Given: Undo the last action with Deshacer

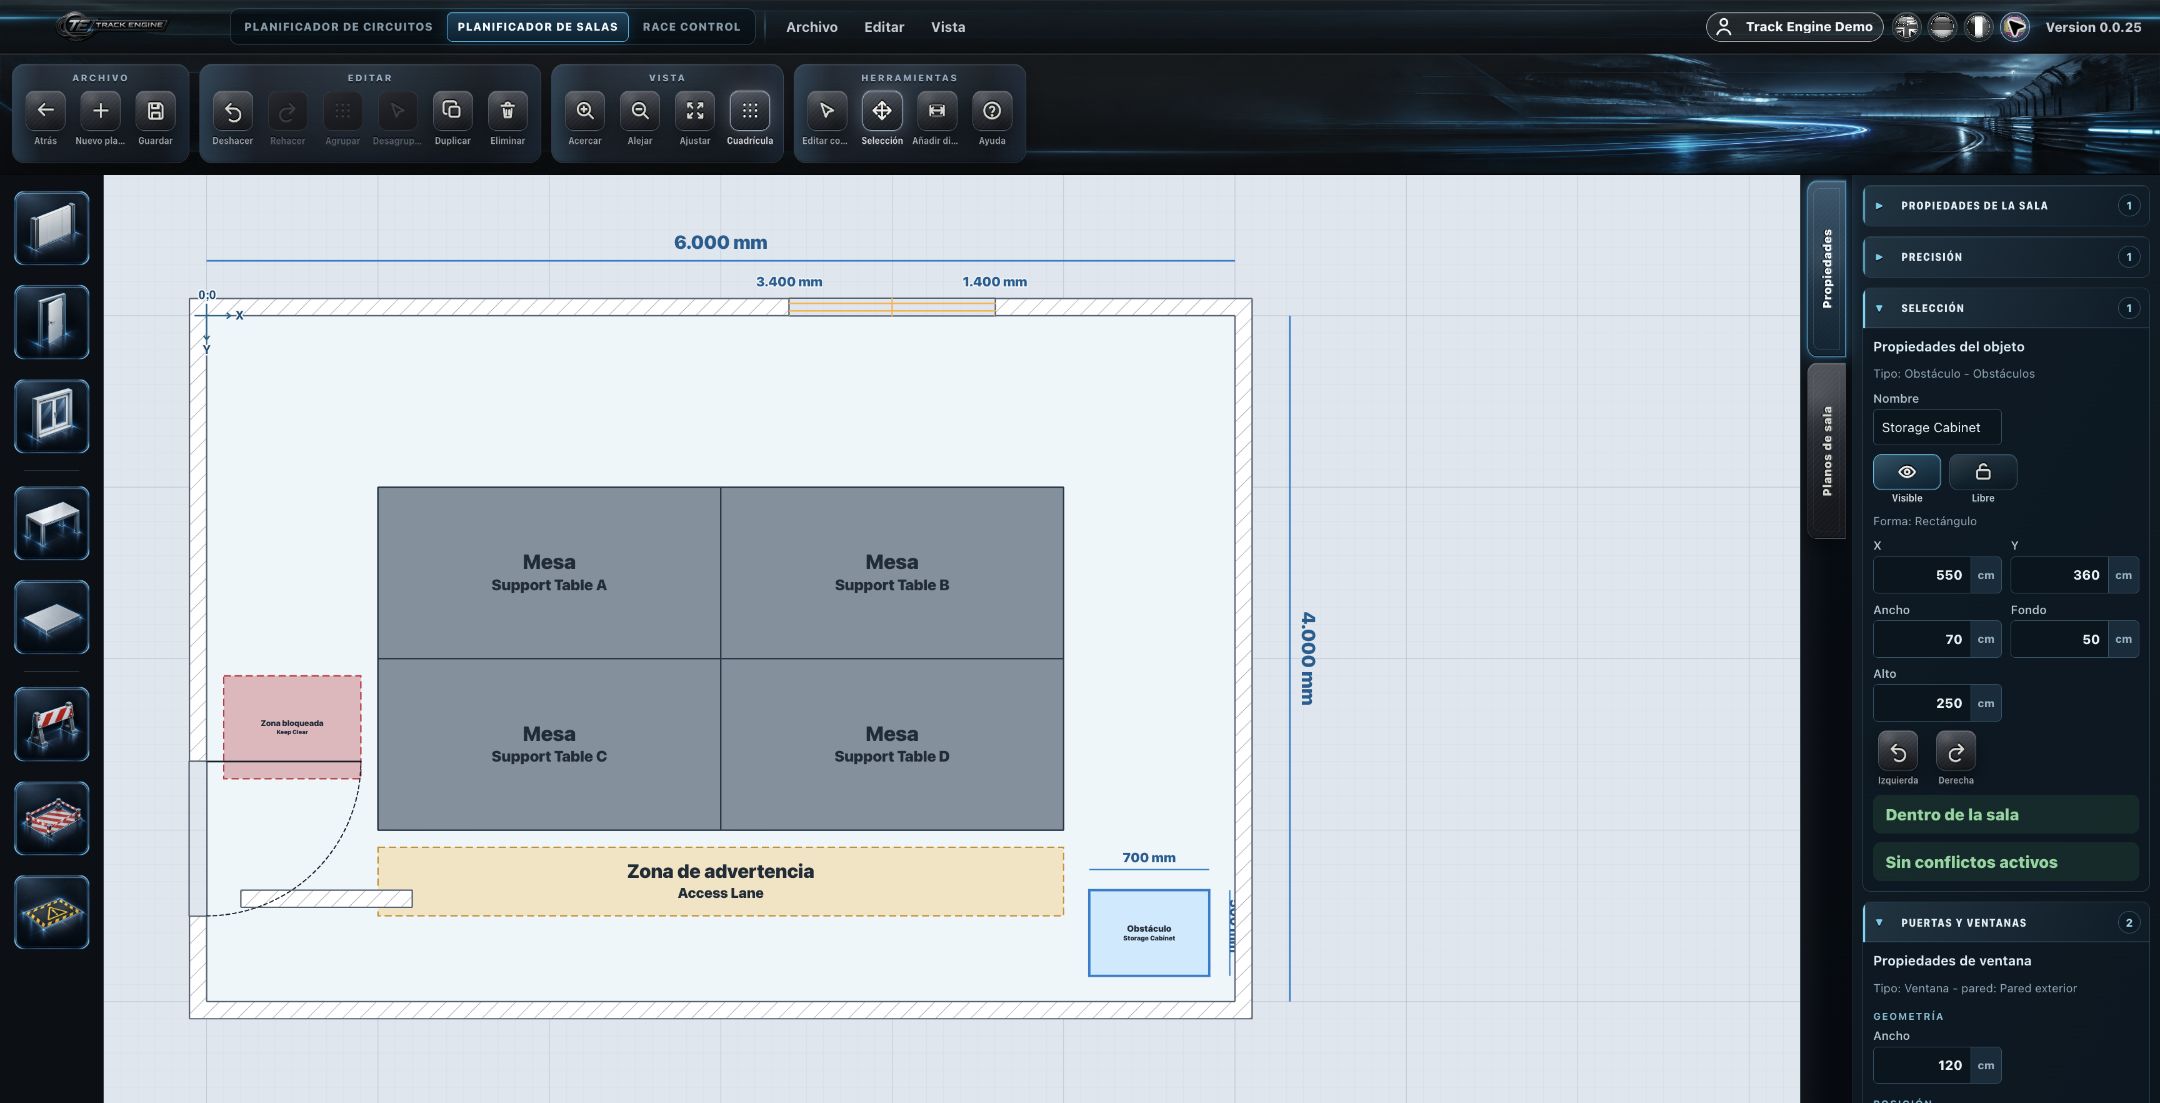Looking at the screenshot, I should (x=232, y=111).
